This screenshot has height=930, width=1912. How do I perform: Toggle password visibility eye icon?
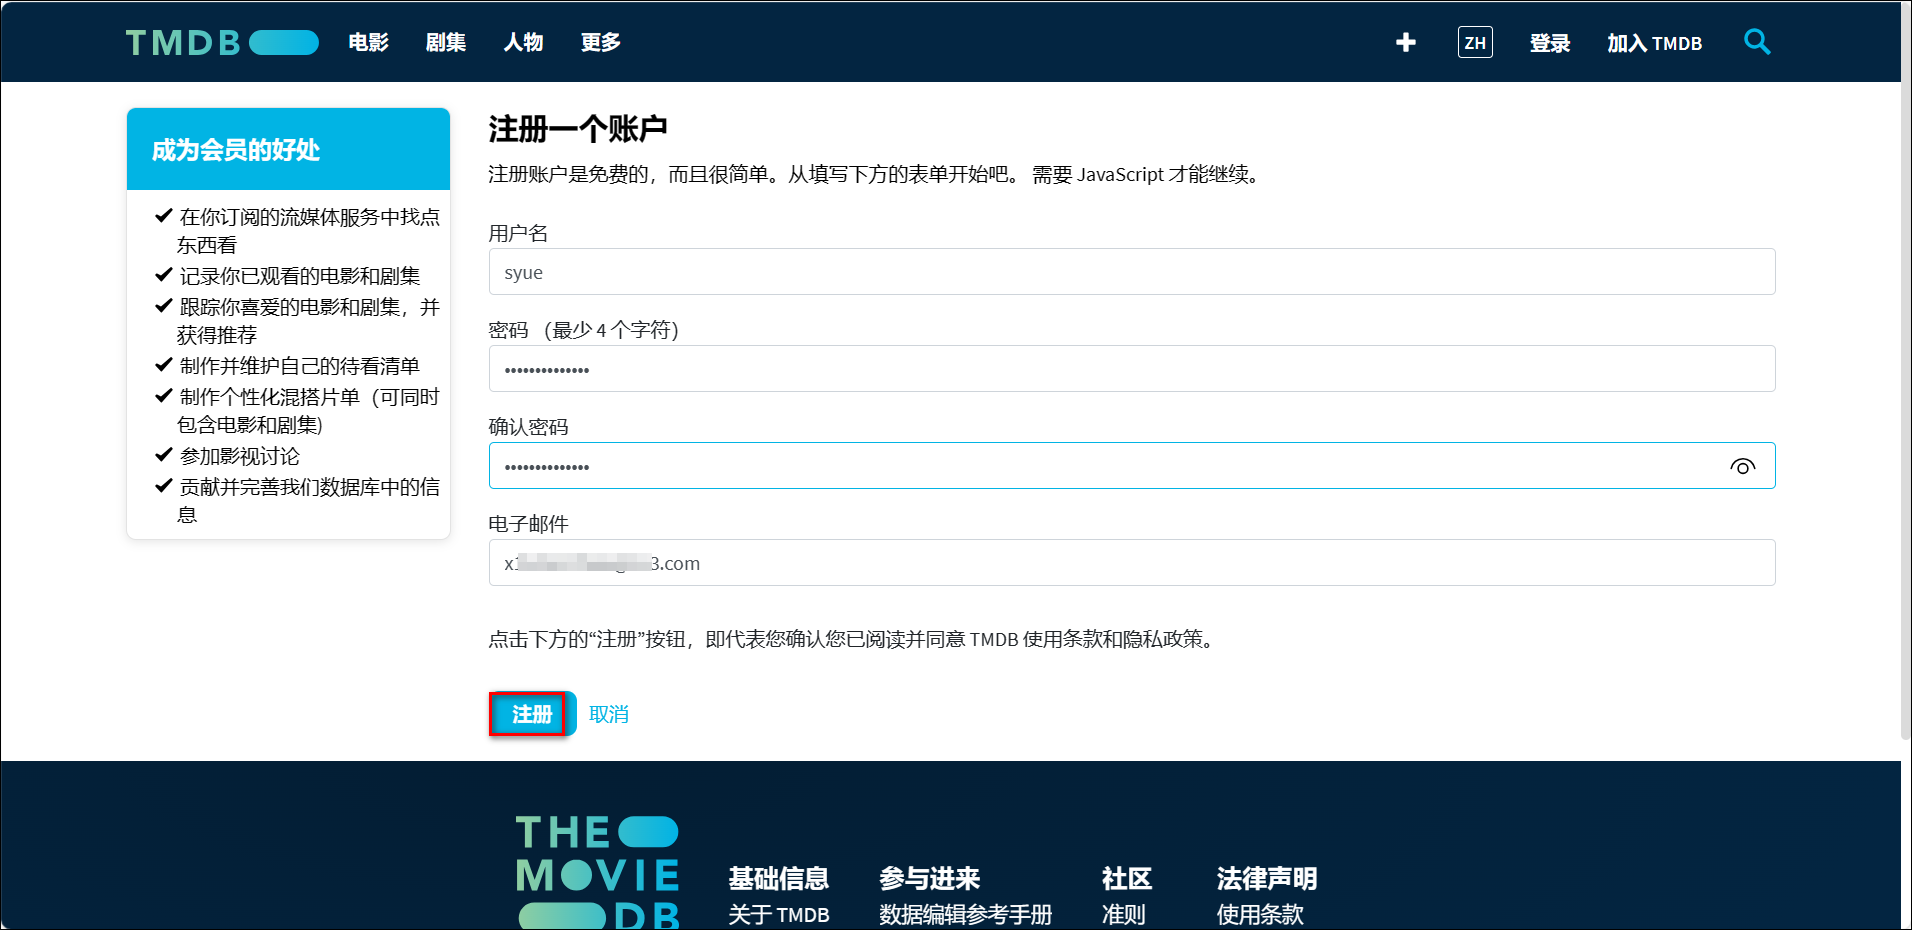click(x=1742, y=467)
